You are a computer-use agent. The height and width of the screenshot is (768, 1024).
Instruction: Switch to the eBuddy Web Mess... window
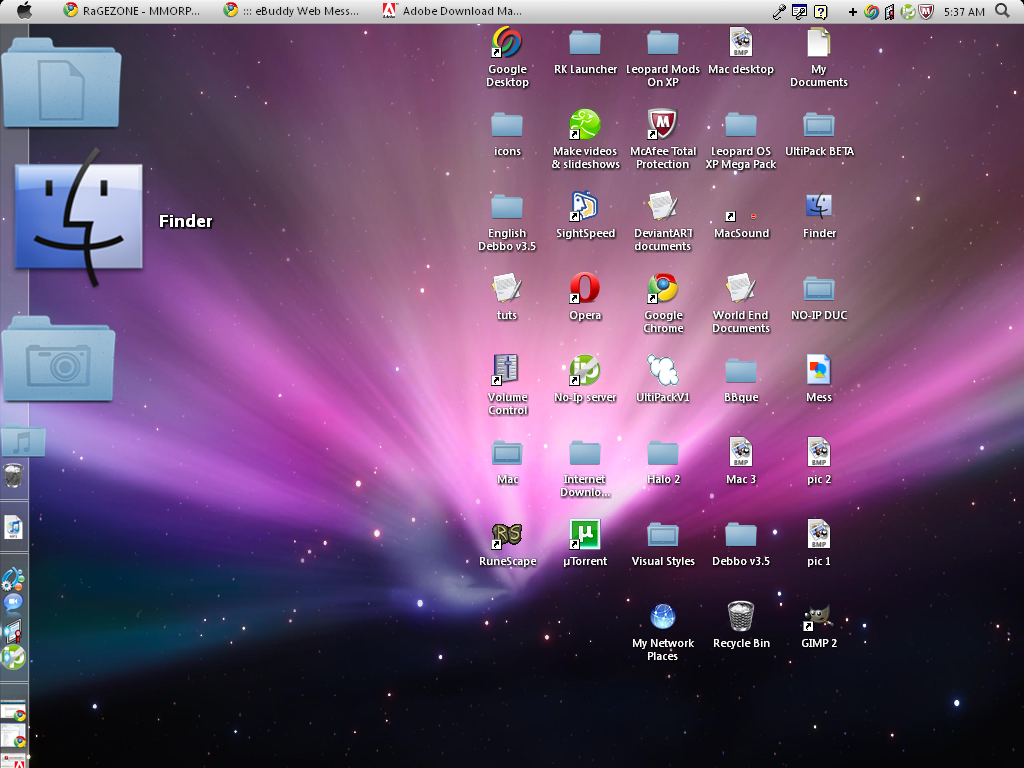[x=291, y=11]
